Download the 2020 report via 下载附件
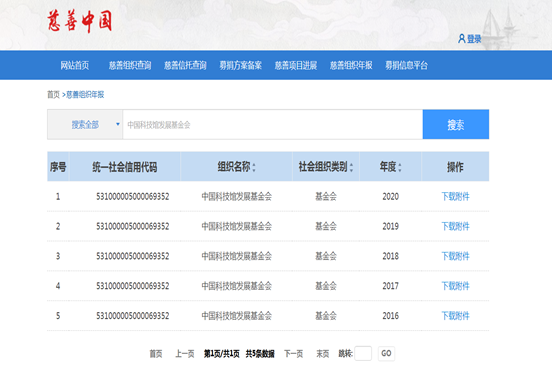This screenshot has height=368, width=552. [x=456, y=197]
